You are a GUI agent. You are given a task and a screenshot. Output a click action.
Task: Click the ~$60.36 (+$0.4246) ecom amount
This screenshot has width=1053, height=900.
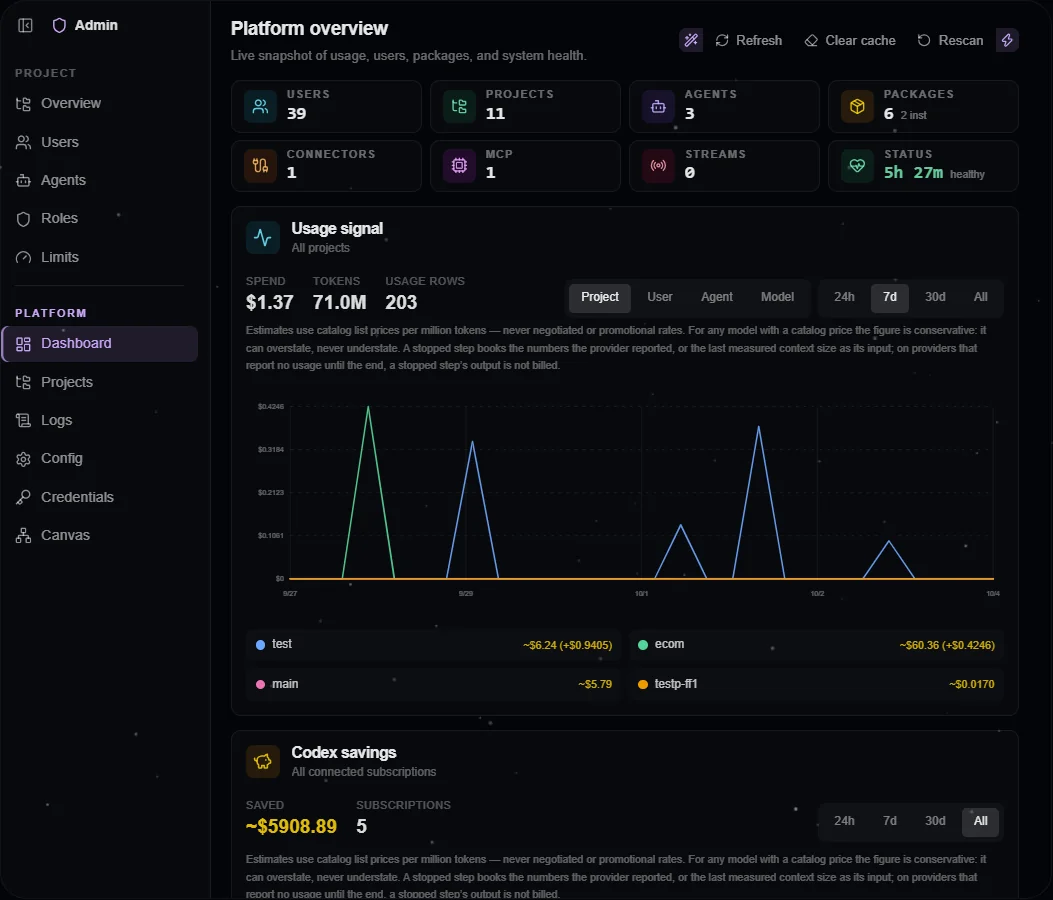click(x=947, y=645)
